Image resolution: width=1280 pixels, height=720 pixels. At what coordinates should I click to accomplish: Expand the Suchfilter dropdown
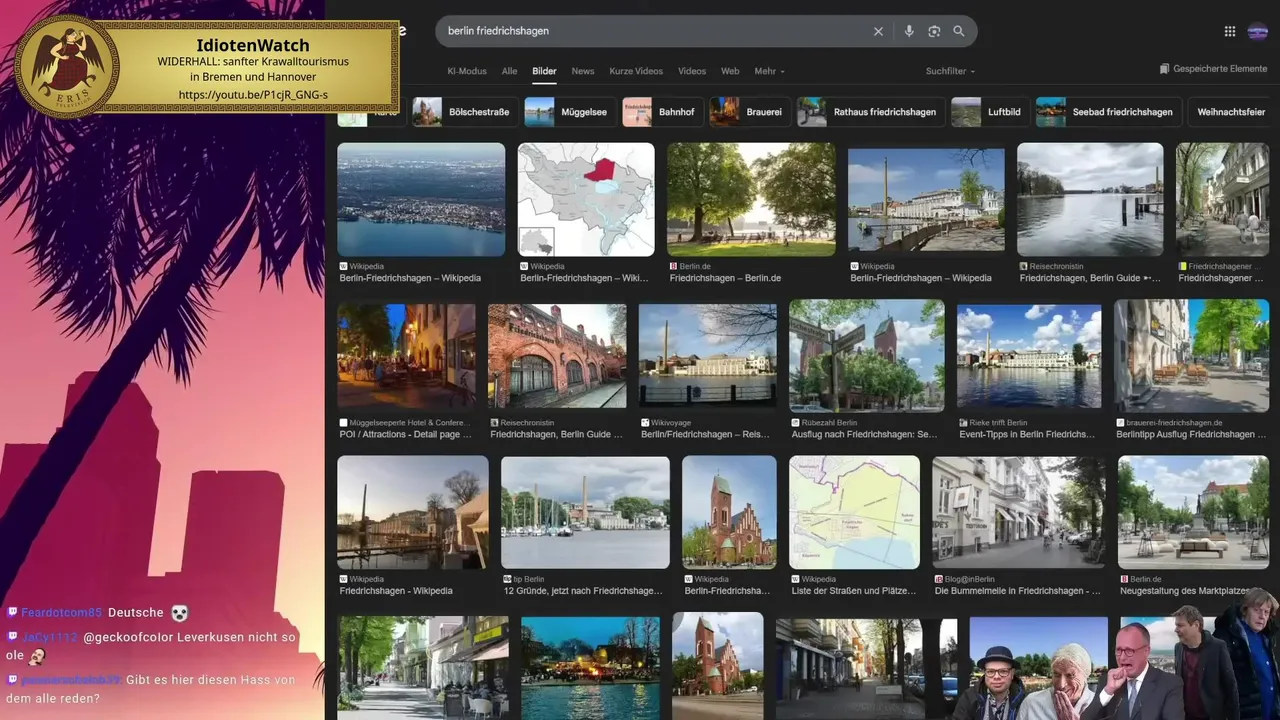tap(950, 71)
